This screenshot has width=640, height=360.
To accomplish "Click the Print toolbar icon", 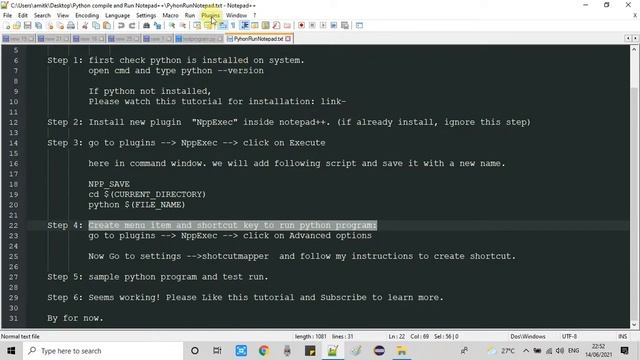I will (71, 25).
